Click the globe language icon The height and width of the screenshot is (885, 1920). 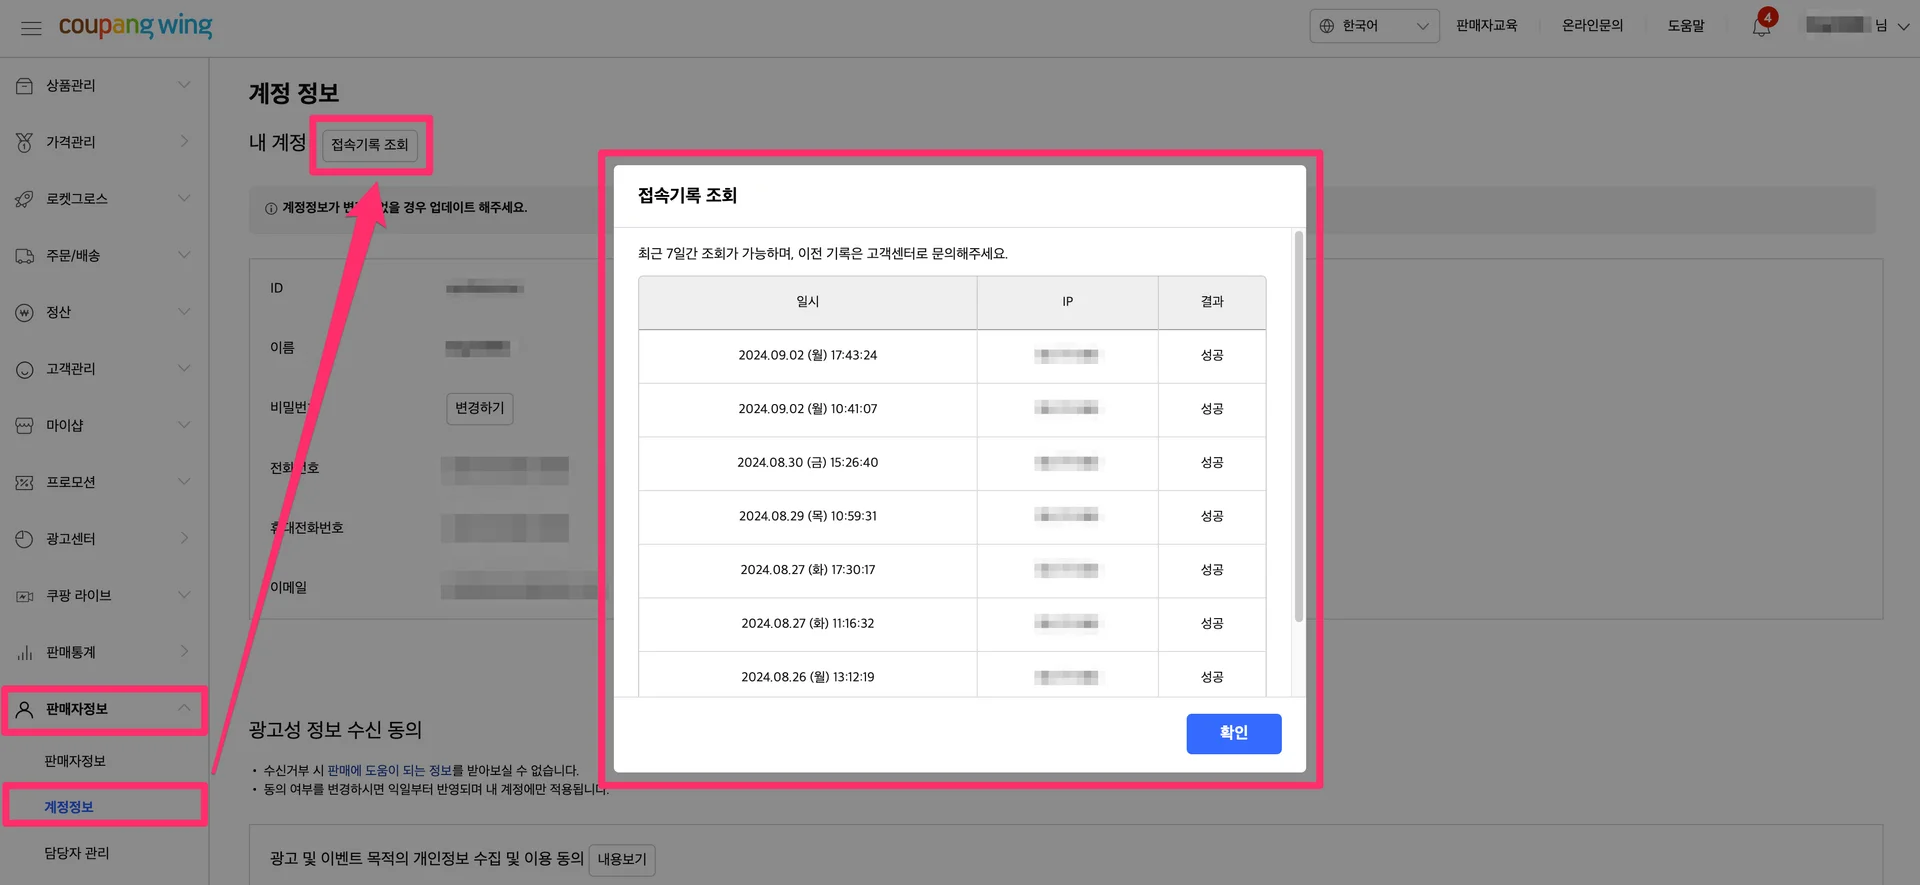1327,26
